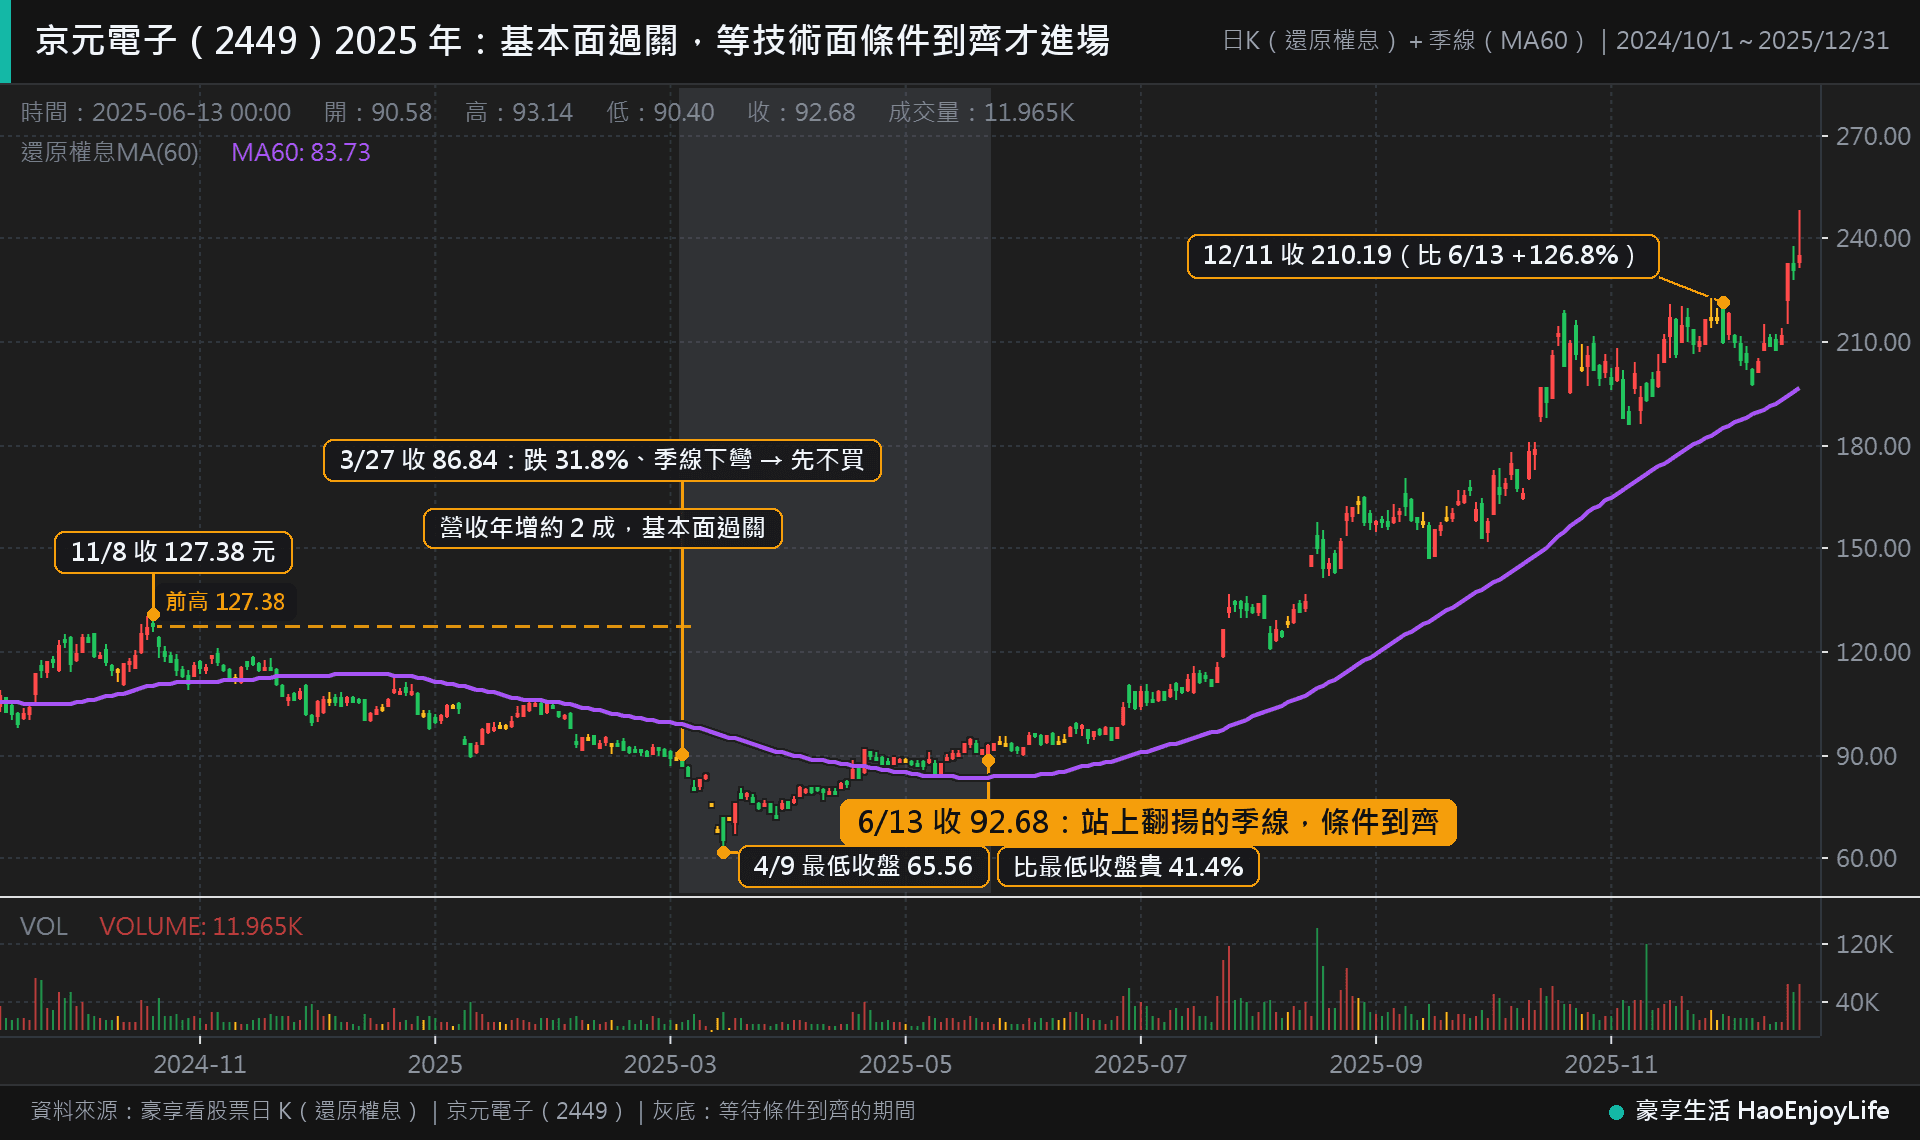The width and height of the screenshot is (1920, 1140).
Task: Click the VOLUME: 11.965K readout
Action: [x=201, y=926]
